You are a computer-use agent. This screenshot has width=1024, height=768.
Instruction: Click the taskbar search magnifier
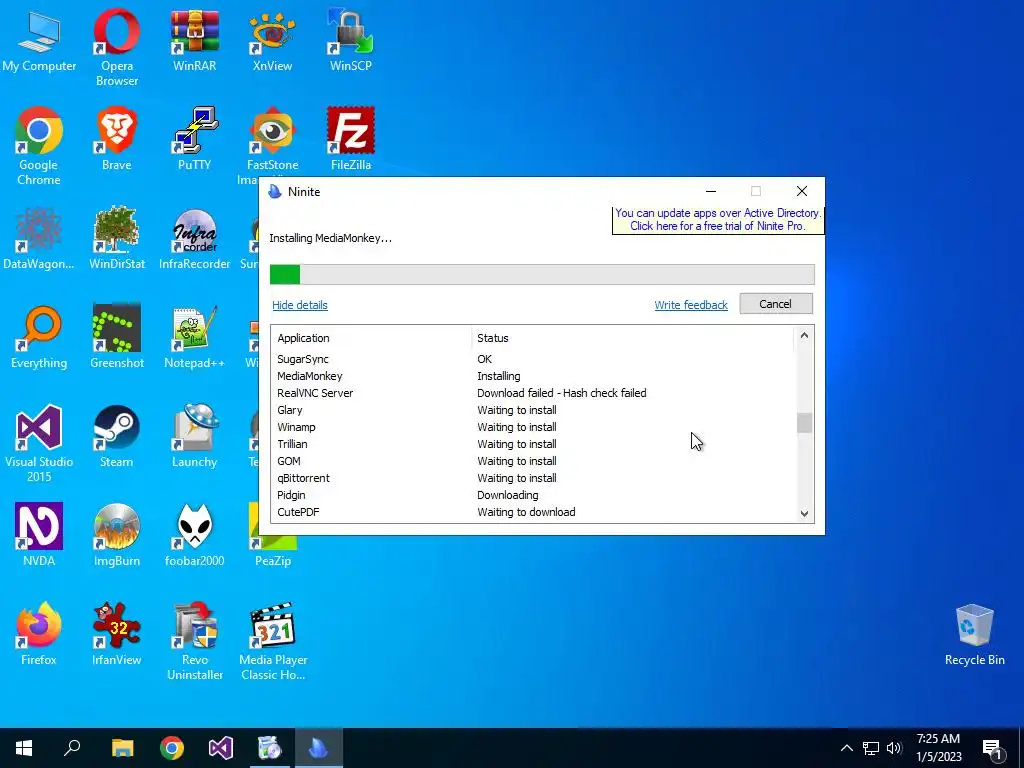pos(72,748)
